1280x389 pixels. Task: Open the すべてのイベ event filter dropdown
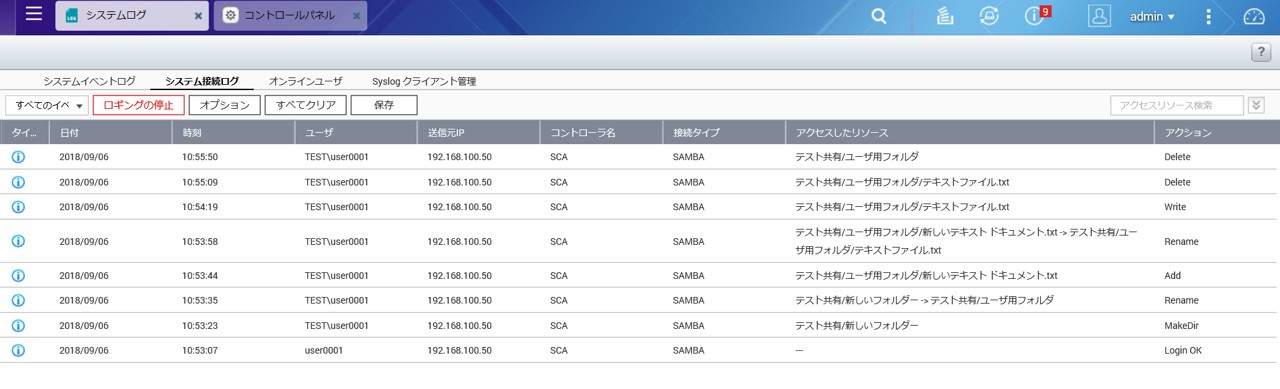(x=47, y=105)
